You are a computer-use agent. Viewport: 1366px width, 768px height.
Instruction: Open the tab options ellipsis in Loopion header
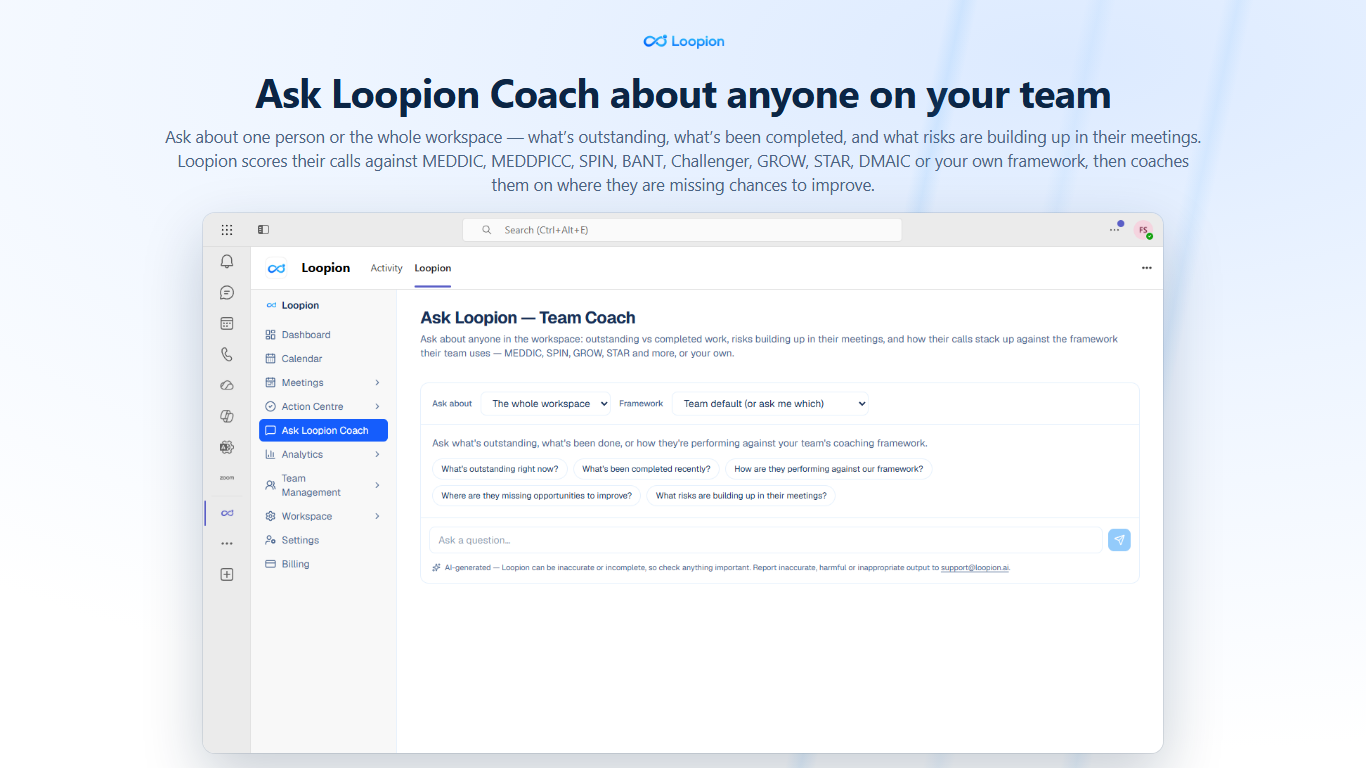(1147, 268)
